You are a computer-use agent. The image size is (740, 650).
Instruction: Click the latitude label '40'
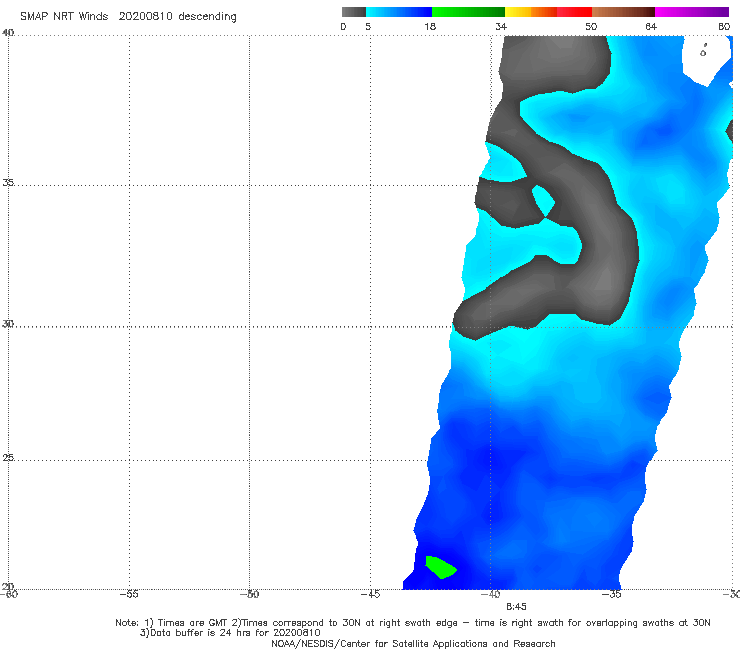click(x=8, y=33)
